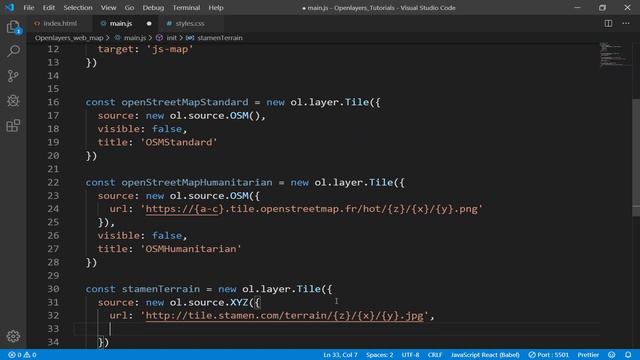The image size is (640, 360).
Task: Open the Debug view bug icon
Action: click(13, 100)
